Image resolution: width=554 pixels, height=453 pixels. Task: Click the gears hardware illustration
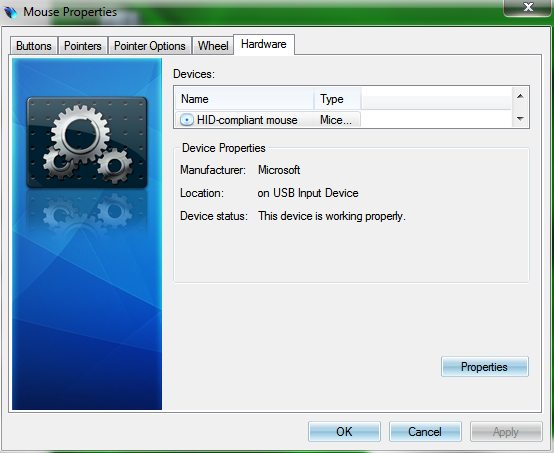(x=87, y=142)
